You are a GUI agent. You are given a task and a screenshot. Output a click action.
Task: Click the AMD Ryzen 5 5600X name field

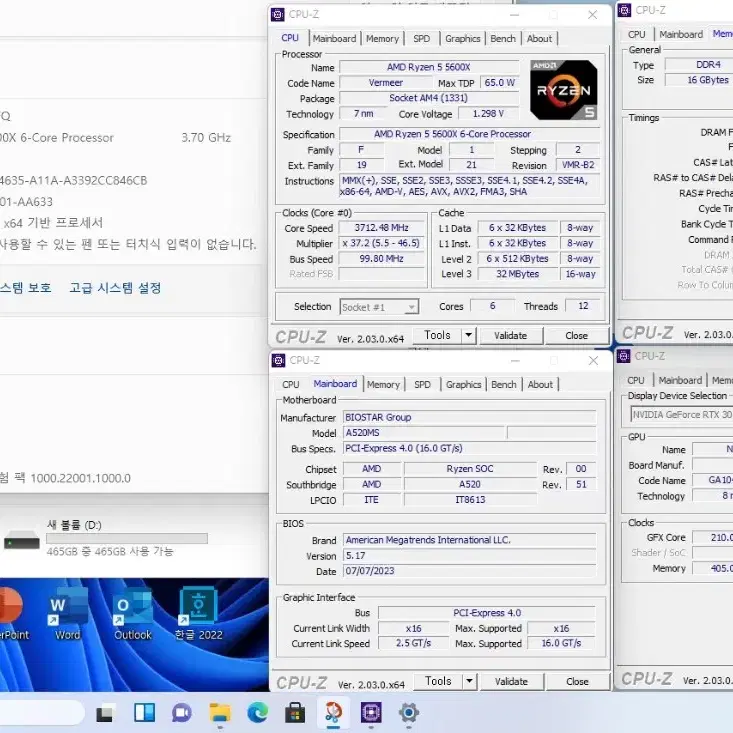(429, 67)
